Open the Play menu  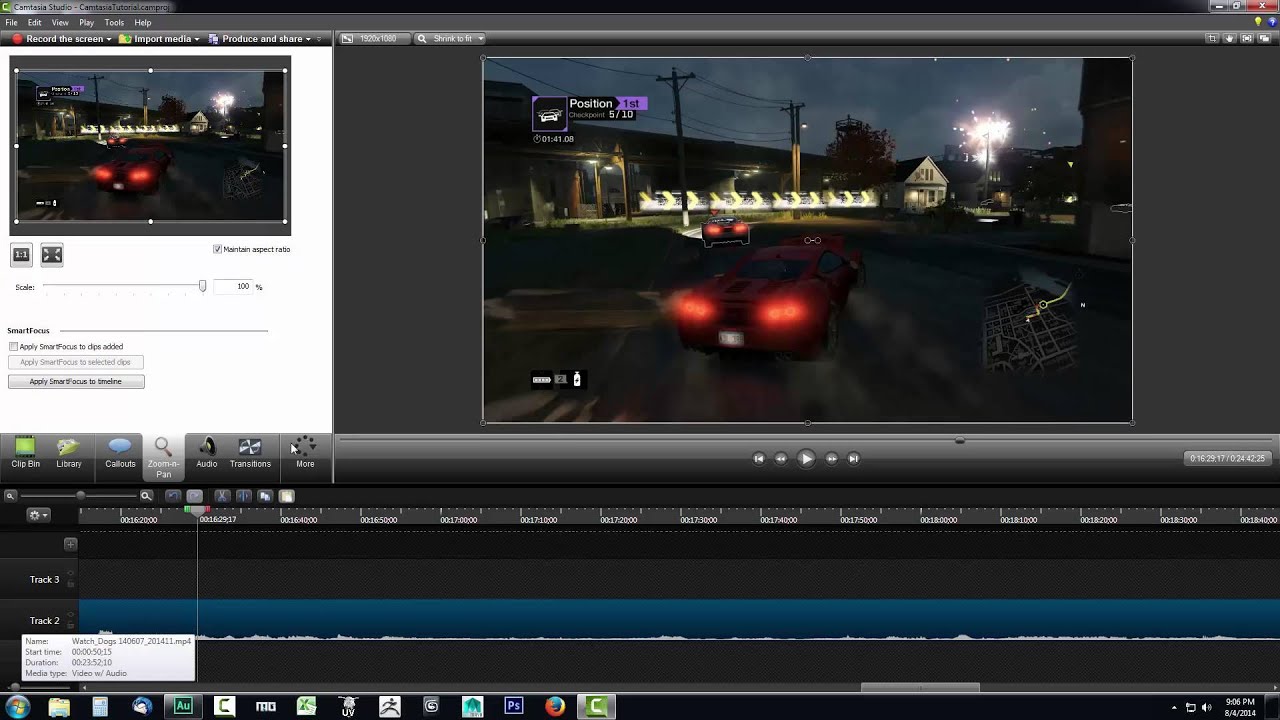(x=86, y=22)
